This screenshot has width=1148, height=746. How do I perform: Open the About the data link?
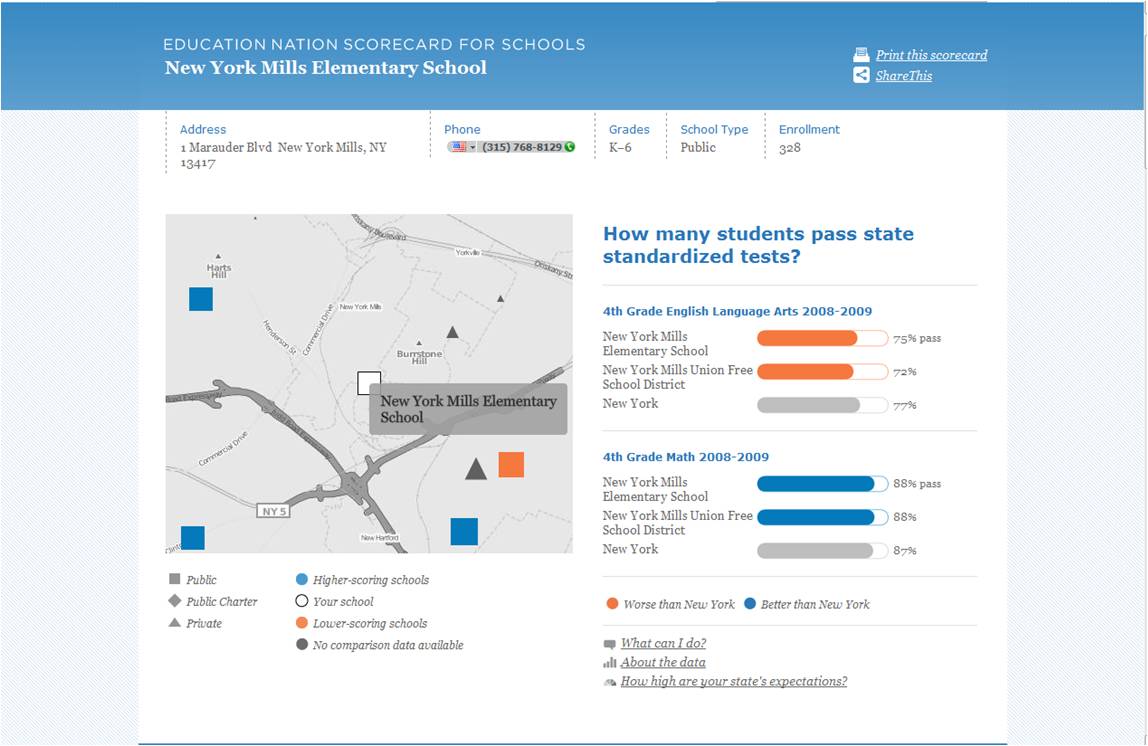663,663
